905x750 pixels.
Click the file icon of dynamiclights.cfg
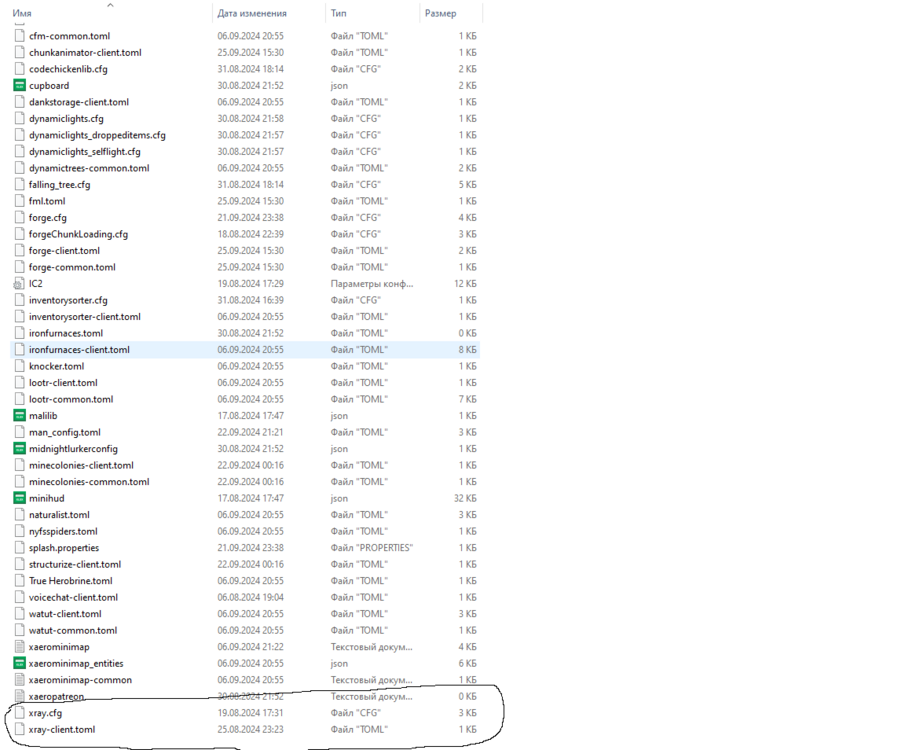pos(20,118)
